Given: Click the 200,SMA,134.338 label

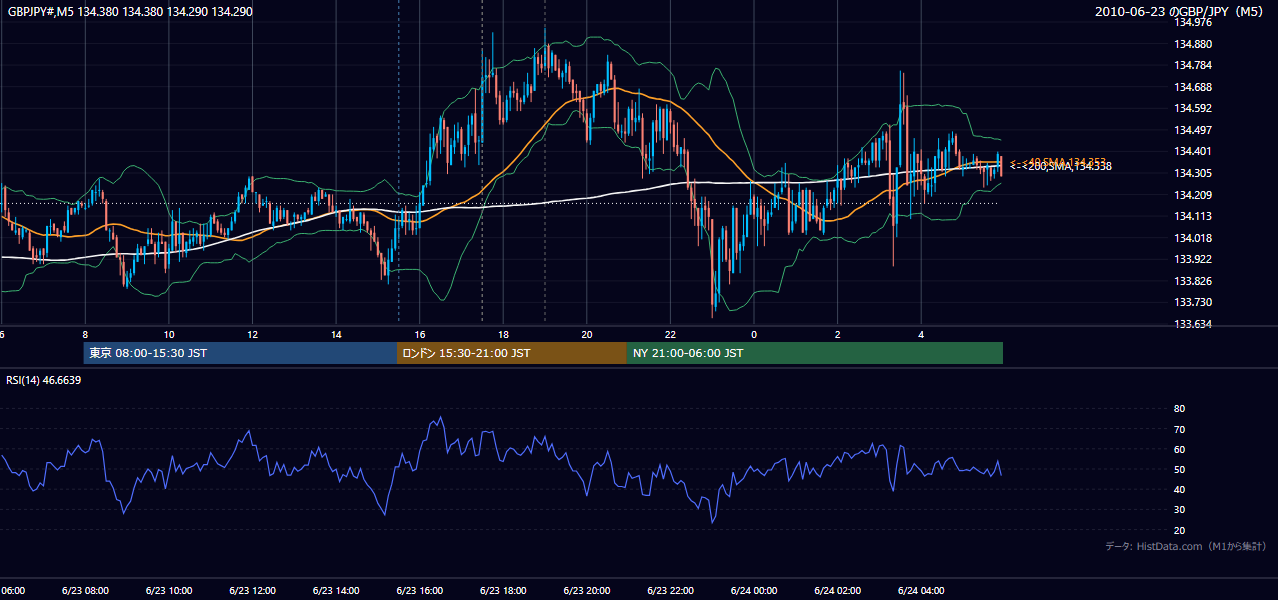Looking at the screenshot, I should [1069, 166].
